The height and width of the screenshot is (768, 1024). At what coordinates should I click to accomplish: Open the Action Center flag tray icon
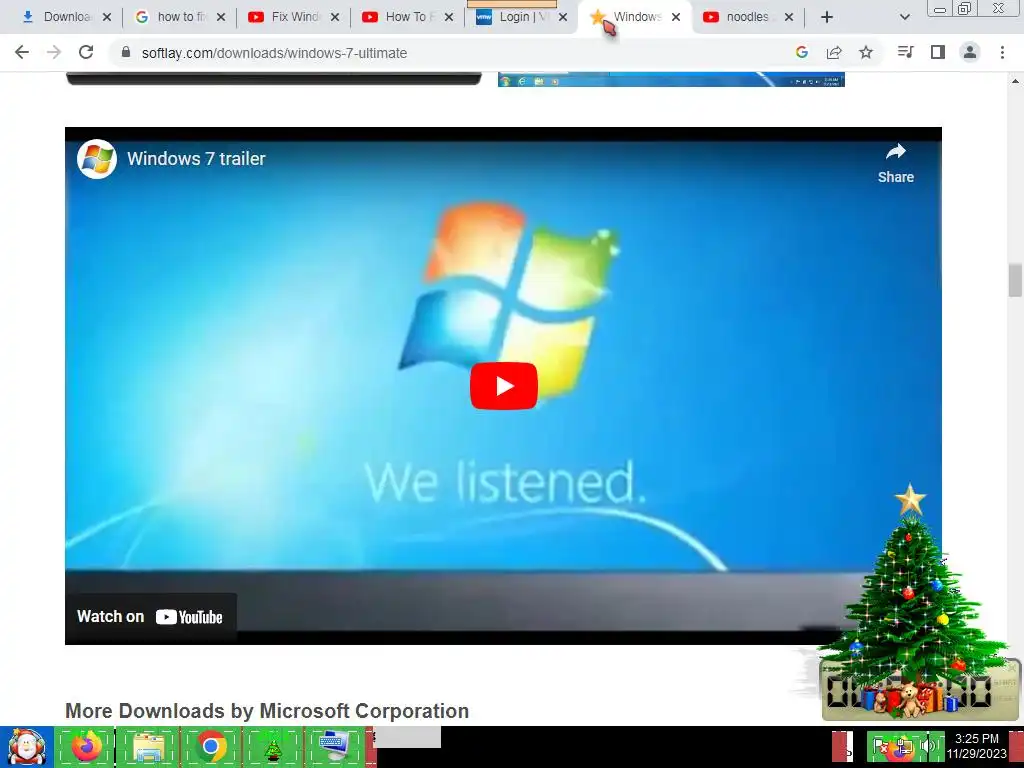point(880,746)
